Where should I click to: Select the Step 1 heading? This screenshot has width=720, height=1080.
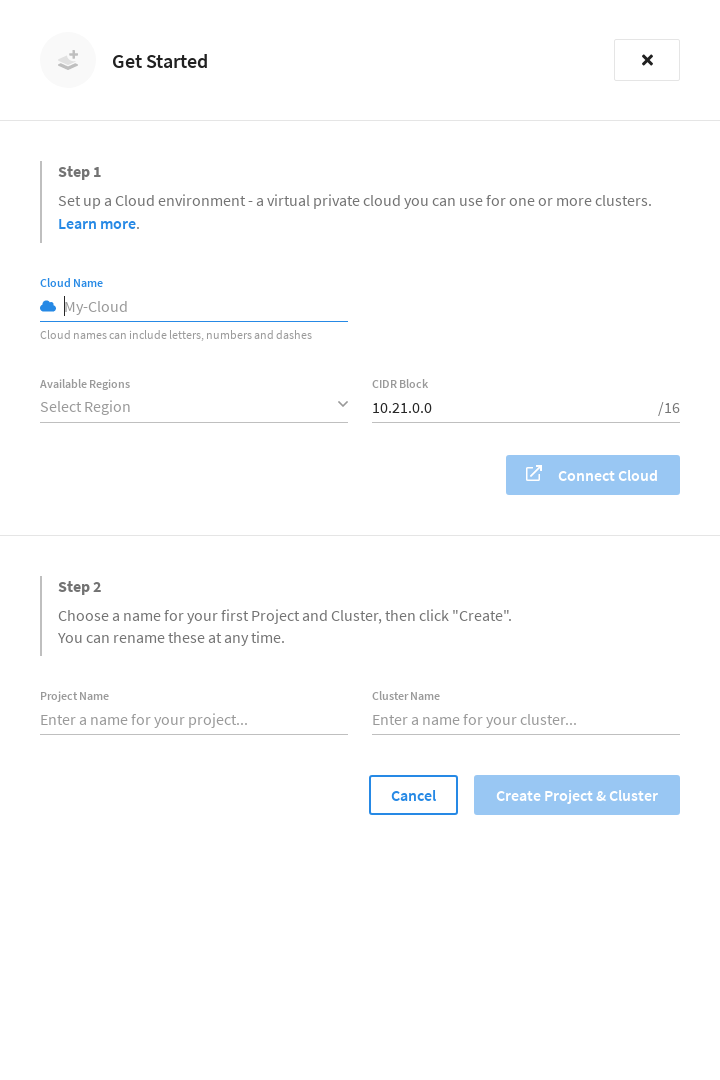point(80,171)
